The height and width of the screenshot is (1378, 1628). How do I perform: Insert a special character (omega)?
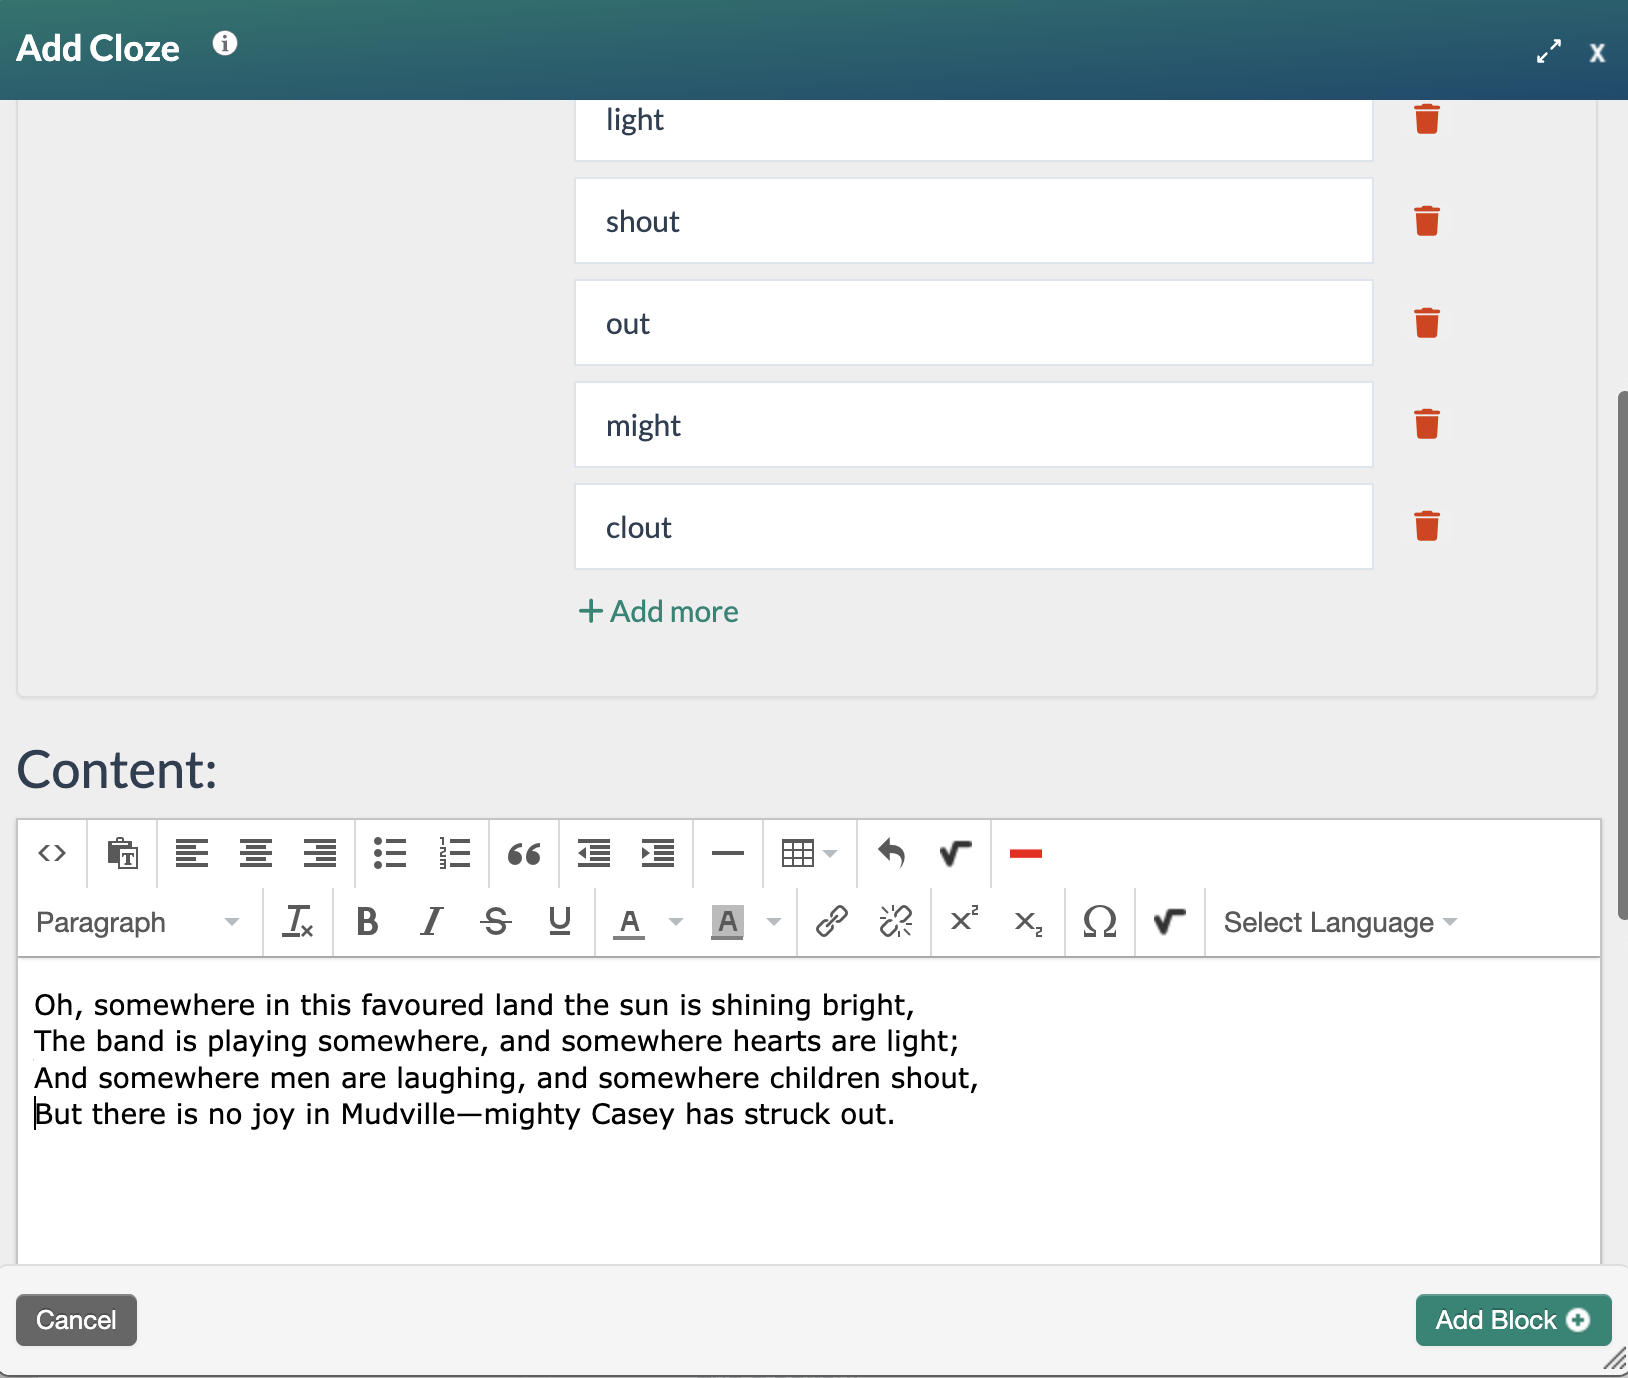coord(1100,921)
